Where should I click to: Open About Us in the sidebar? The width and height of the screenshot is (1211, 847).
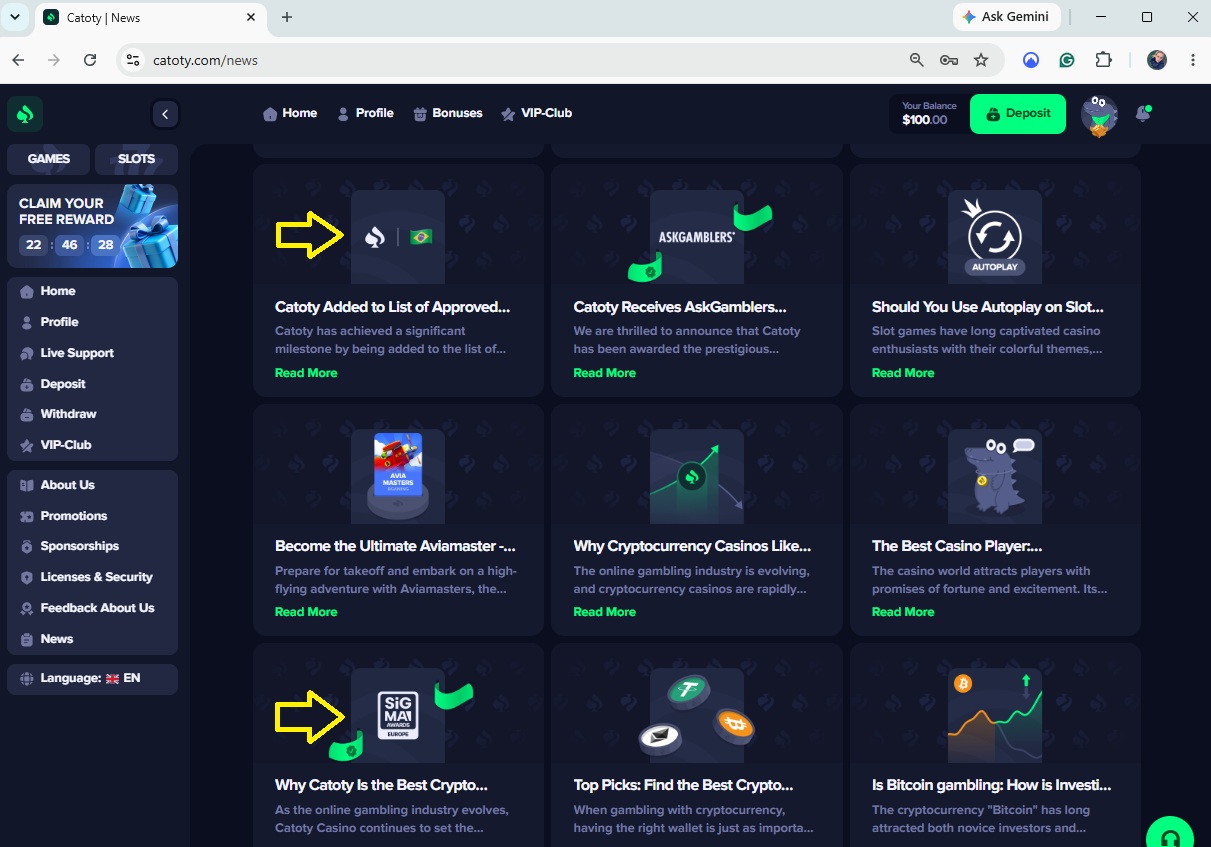[92, 485]
